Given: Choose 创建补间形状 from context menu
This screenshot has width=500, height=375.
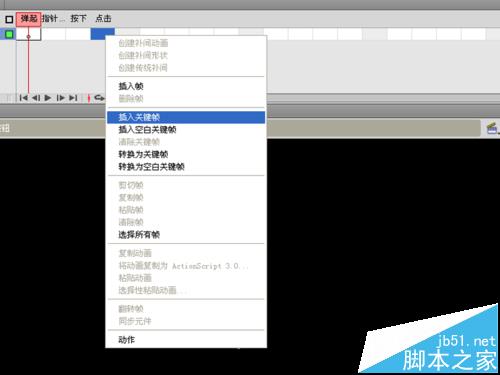Looking at the screenshot, I should [x=186, y=55].
